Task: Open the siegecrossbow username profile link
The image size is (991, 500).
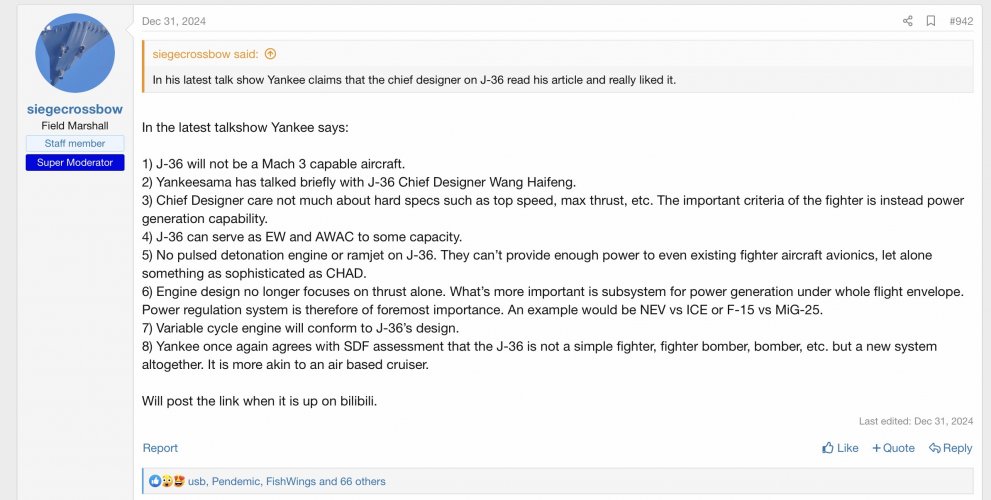Action: [x=75, y=109]
